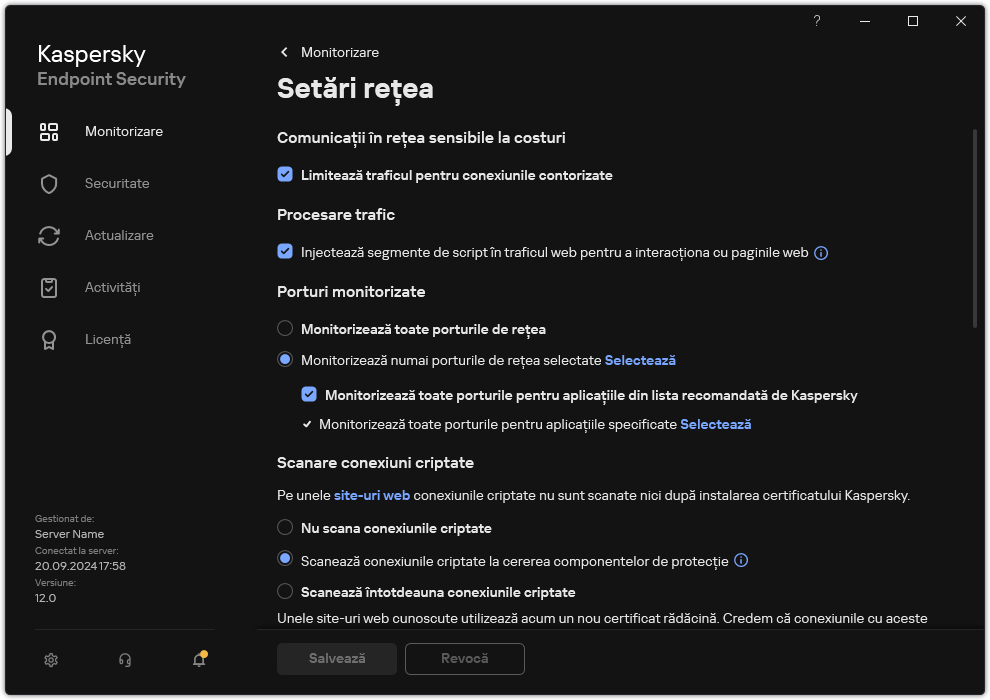
Task: Open help via the question mark icon
Action: (816, 21)
